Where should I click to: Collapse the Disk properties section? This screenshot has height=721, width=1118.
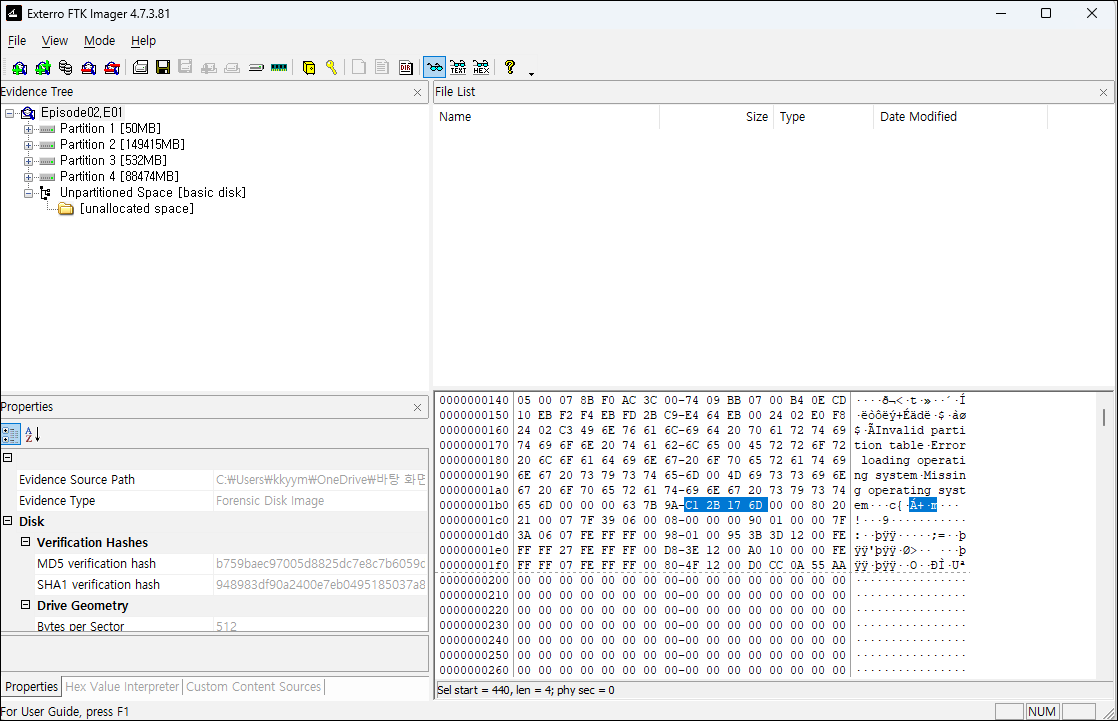8,521
